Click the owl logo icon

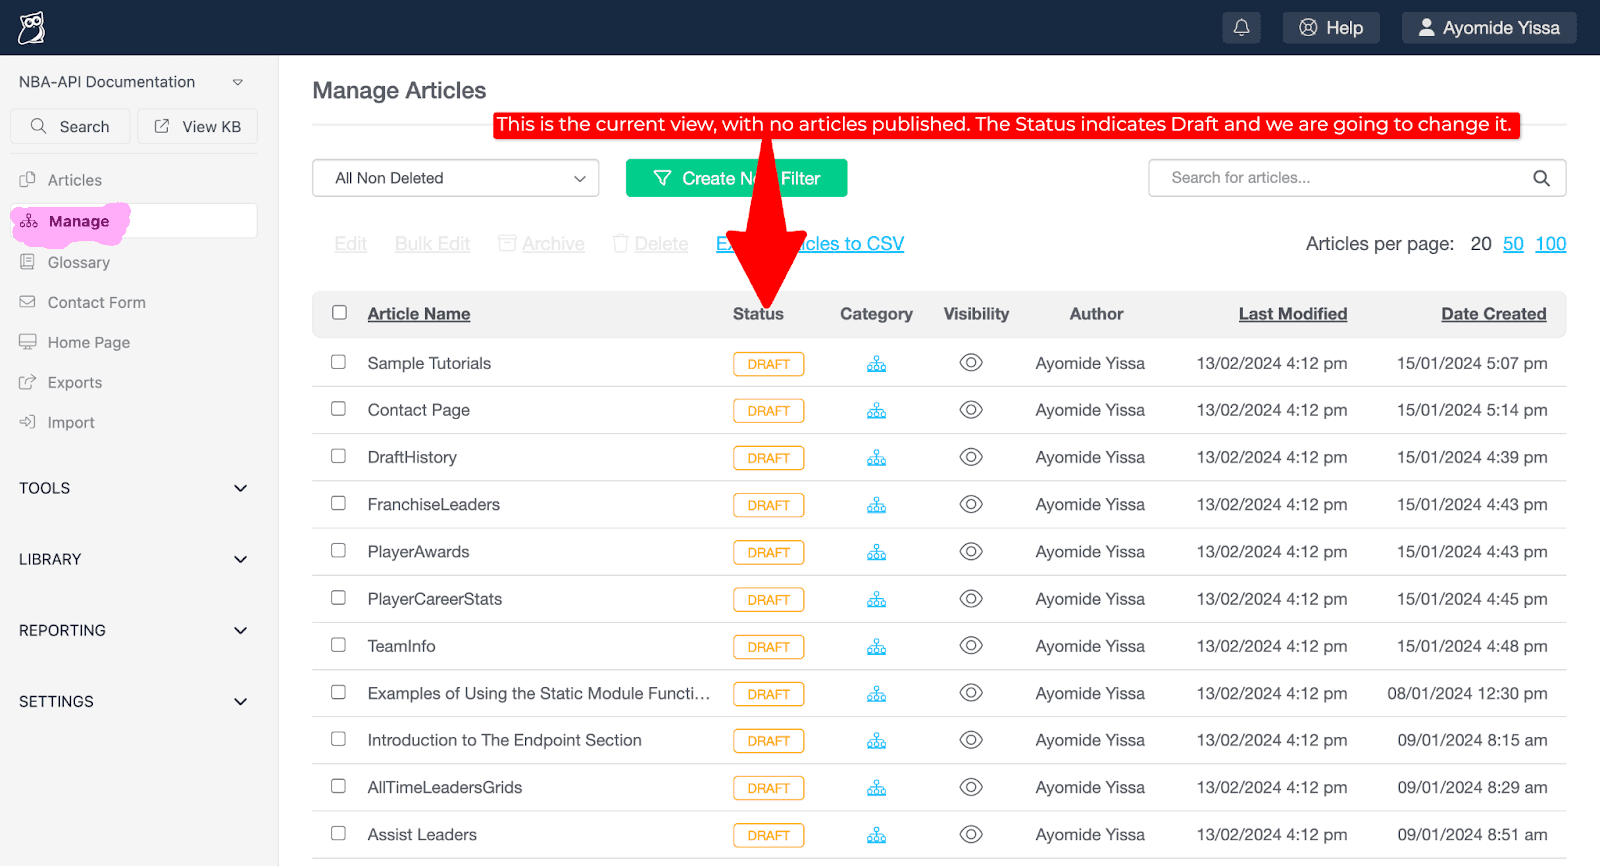coord(32,28)
